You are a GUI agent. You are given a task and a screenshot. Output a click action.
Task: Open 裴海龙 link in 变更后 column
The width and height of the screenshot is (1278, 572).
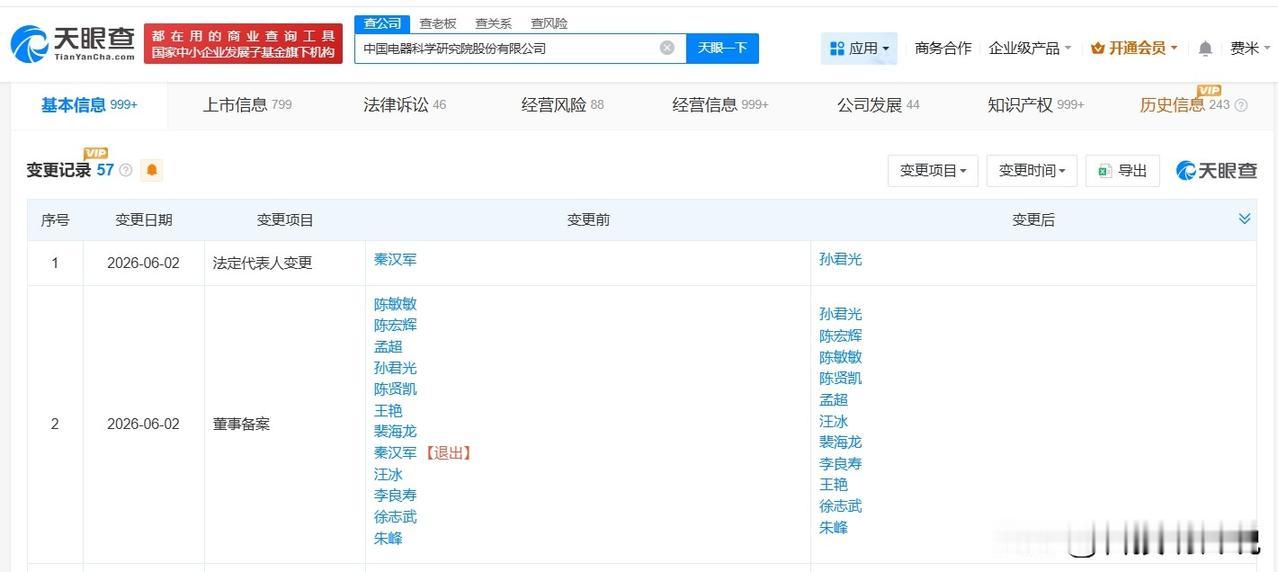pos(840,442)
